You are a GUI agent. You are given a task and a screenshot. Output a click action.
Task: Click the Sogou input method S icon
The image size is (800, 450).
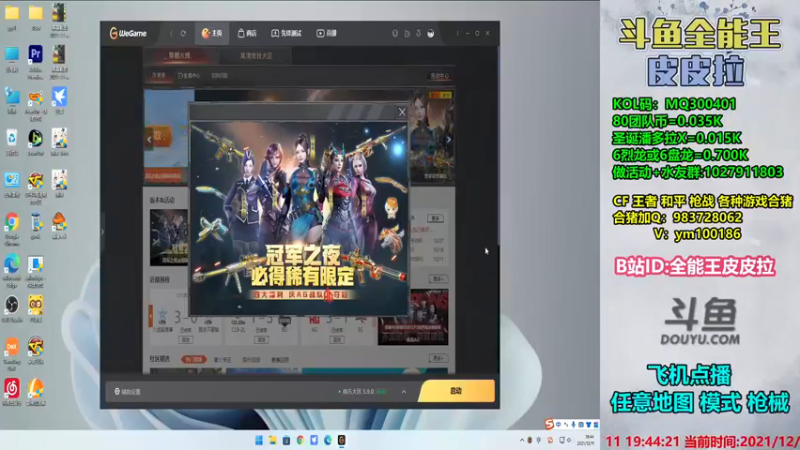point(549,423)
